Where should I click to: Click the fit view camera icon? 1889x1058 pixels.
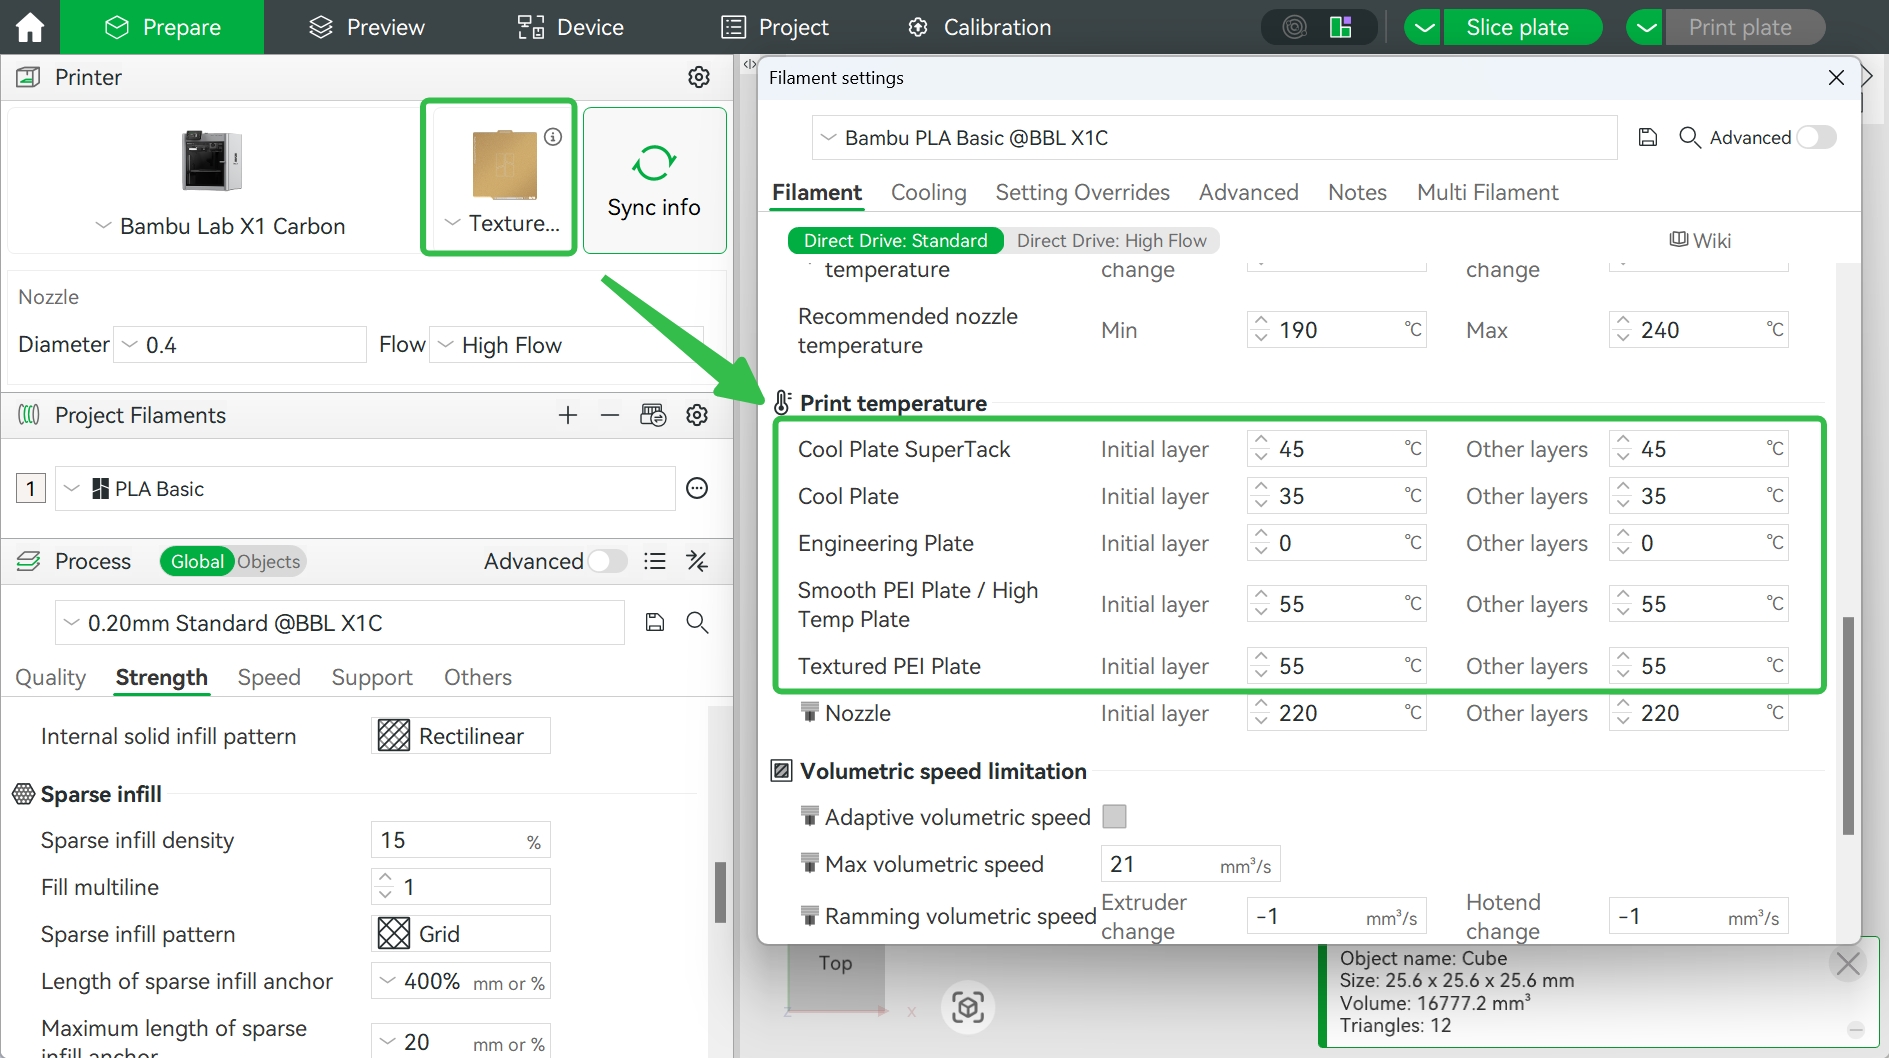coord(968,1007)
